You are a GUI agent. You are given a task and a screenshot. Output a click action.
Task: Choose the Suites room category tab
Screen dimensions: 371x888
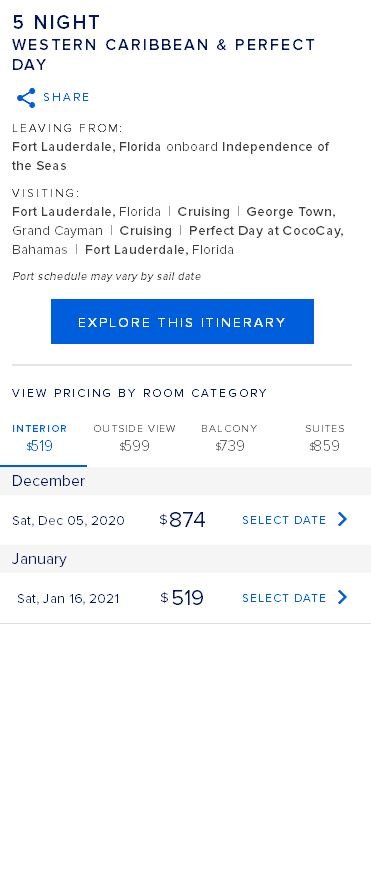coord(325,438)
